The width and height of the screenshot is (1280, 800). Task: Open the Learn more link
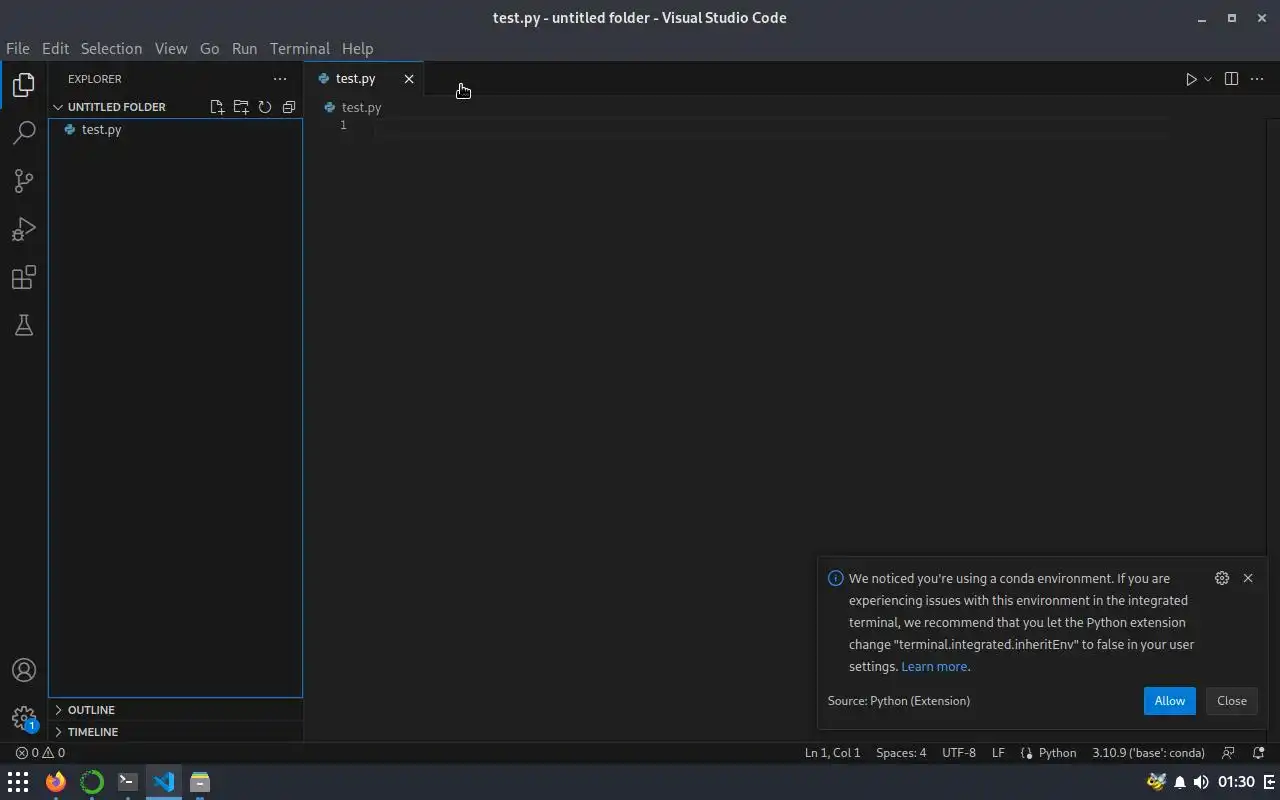click(935, 667)
